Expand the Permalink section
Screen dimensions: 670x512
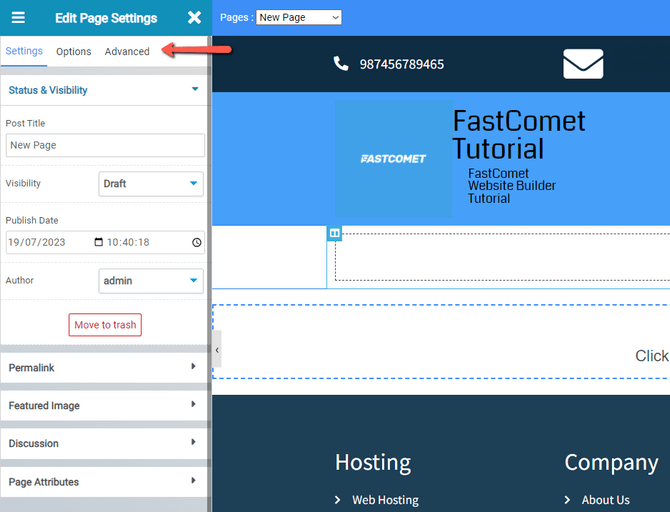[104, 368]
